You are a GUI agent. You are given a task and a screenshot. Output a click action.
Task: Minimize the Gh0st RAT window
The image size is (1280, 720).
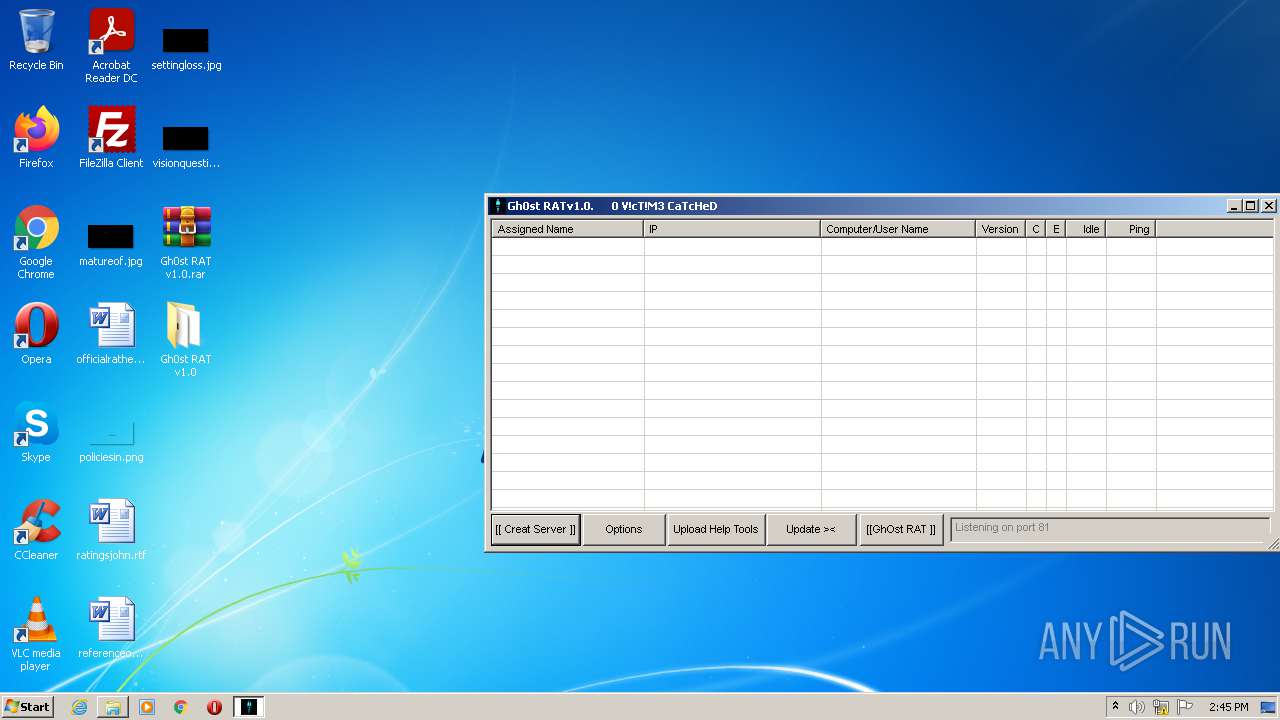pos(1234,206)
